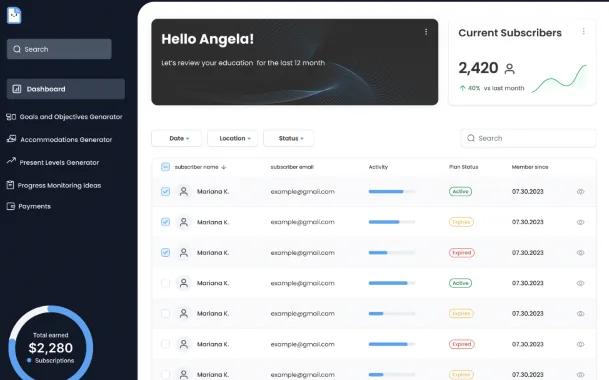Check the checkbox in the unchecked Expired row

[165, 344]
